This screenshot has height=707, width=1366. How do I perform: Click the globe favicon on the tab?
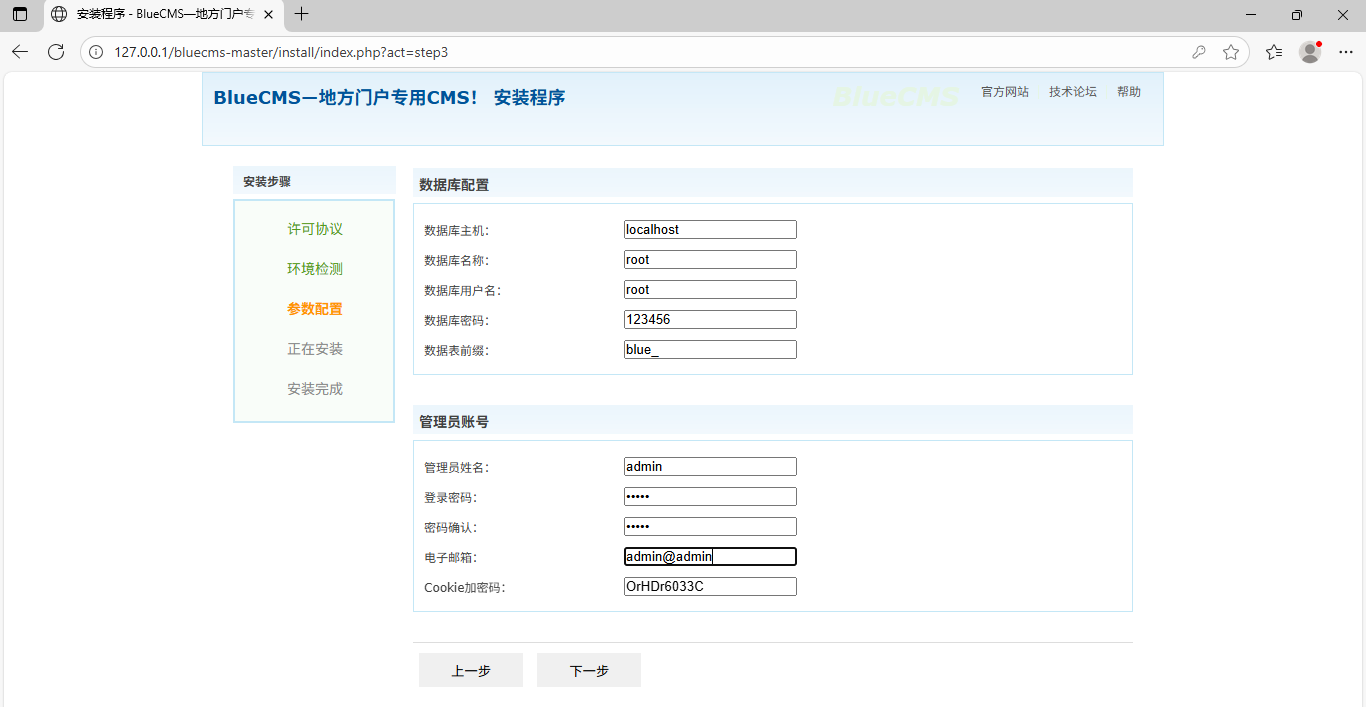59,14
